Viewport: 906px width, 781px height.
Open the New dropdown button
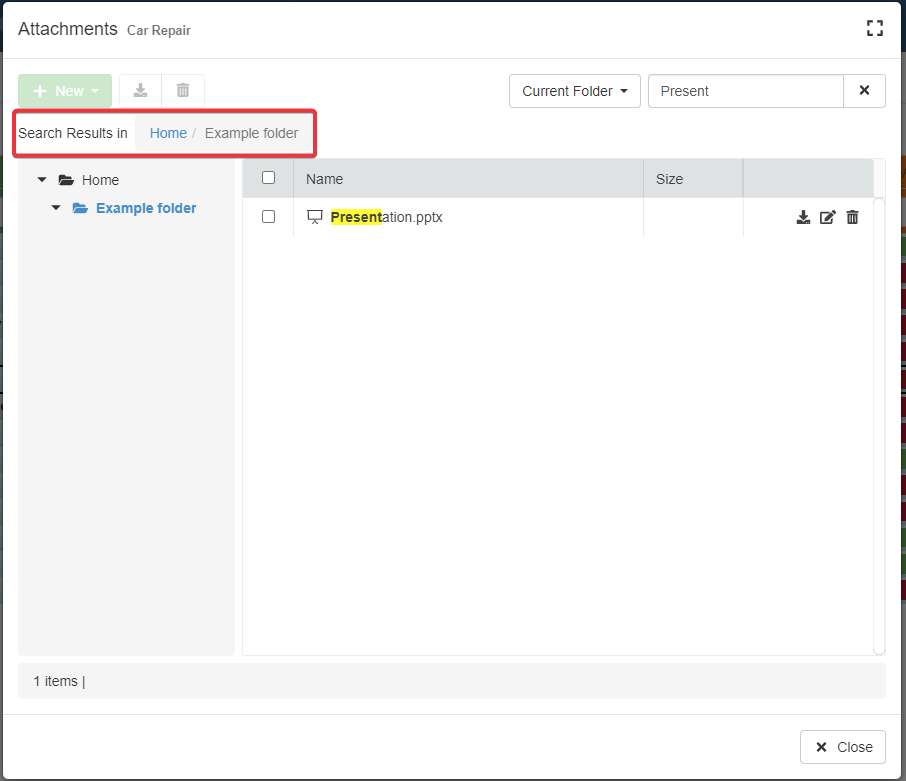pyautogui.click(x=65, y=91)
